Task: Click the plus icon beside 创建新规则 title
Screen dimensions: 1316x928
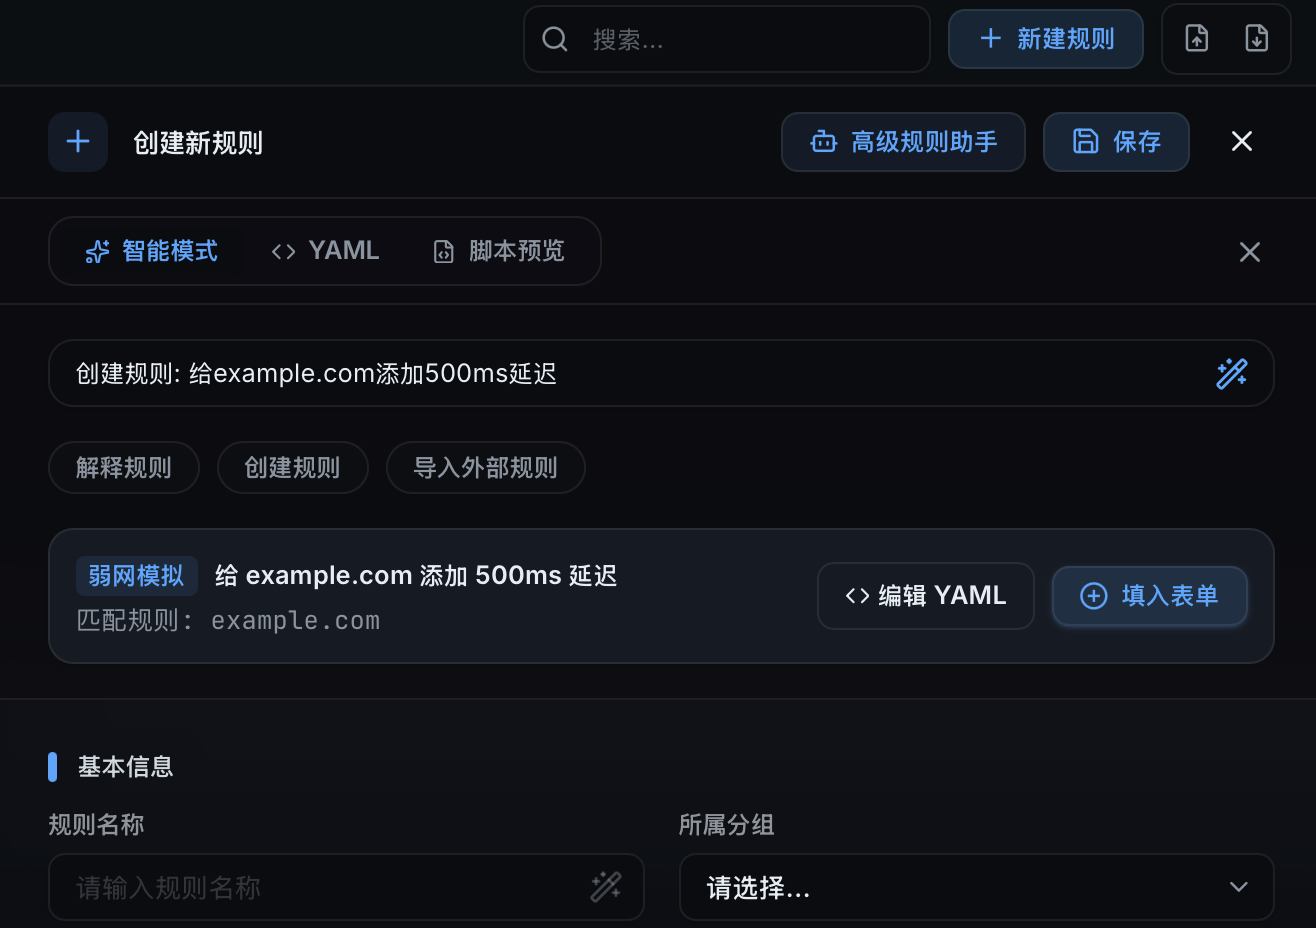Action: pyautogui.click(x=77, y=141)
